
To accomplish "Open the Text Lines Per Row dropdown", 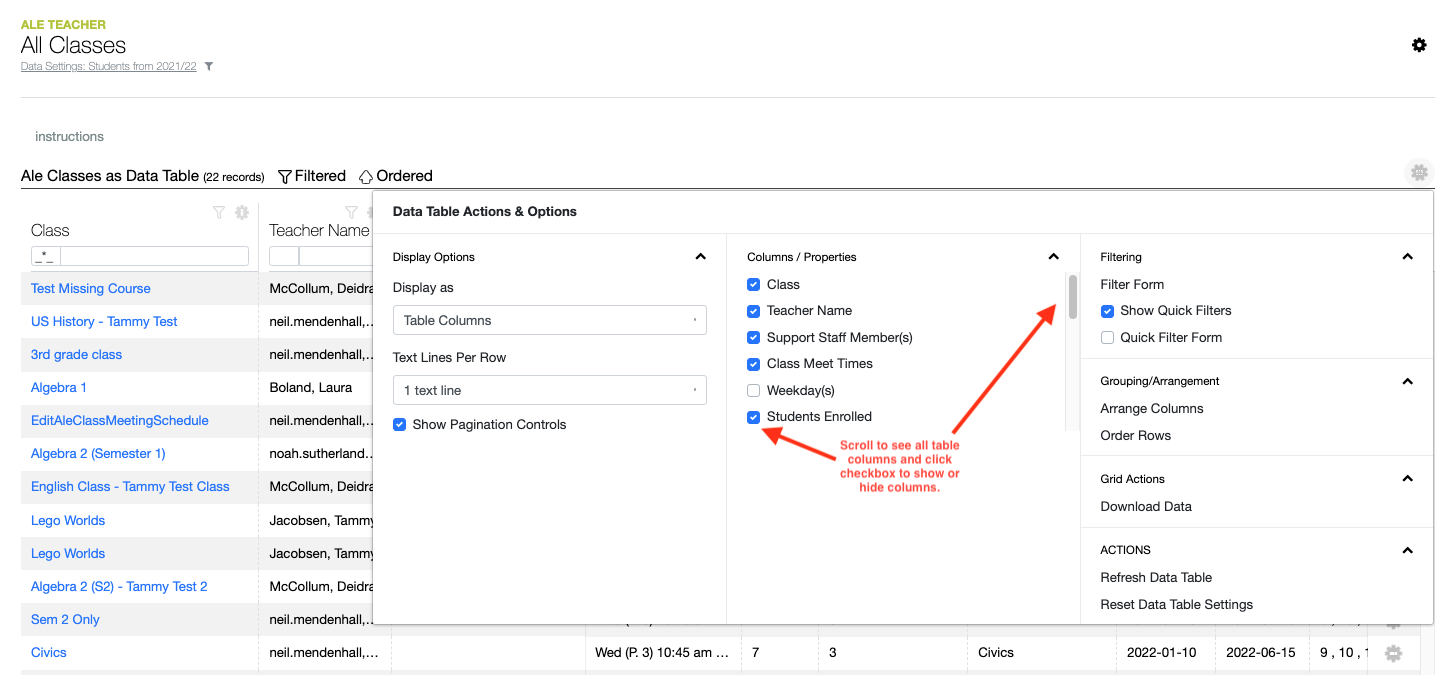I will click(x=549, y=391).
